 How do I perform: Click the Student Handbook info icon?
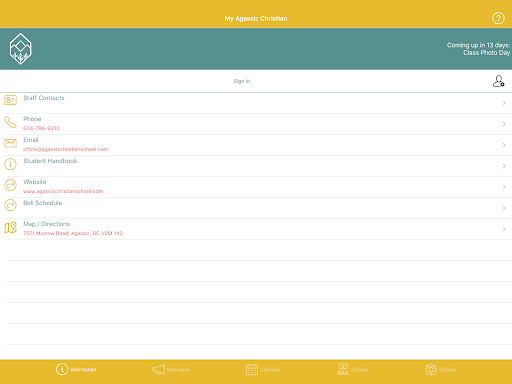coord(10,164)
